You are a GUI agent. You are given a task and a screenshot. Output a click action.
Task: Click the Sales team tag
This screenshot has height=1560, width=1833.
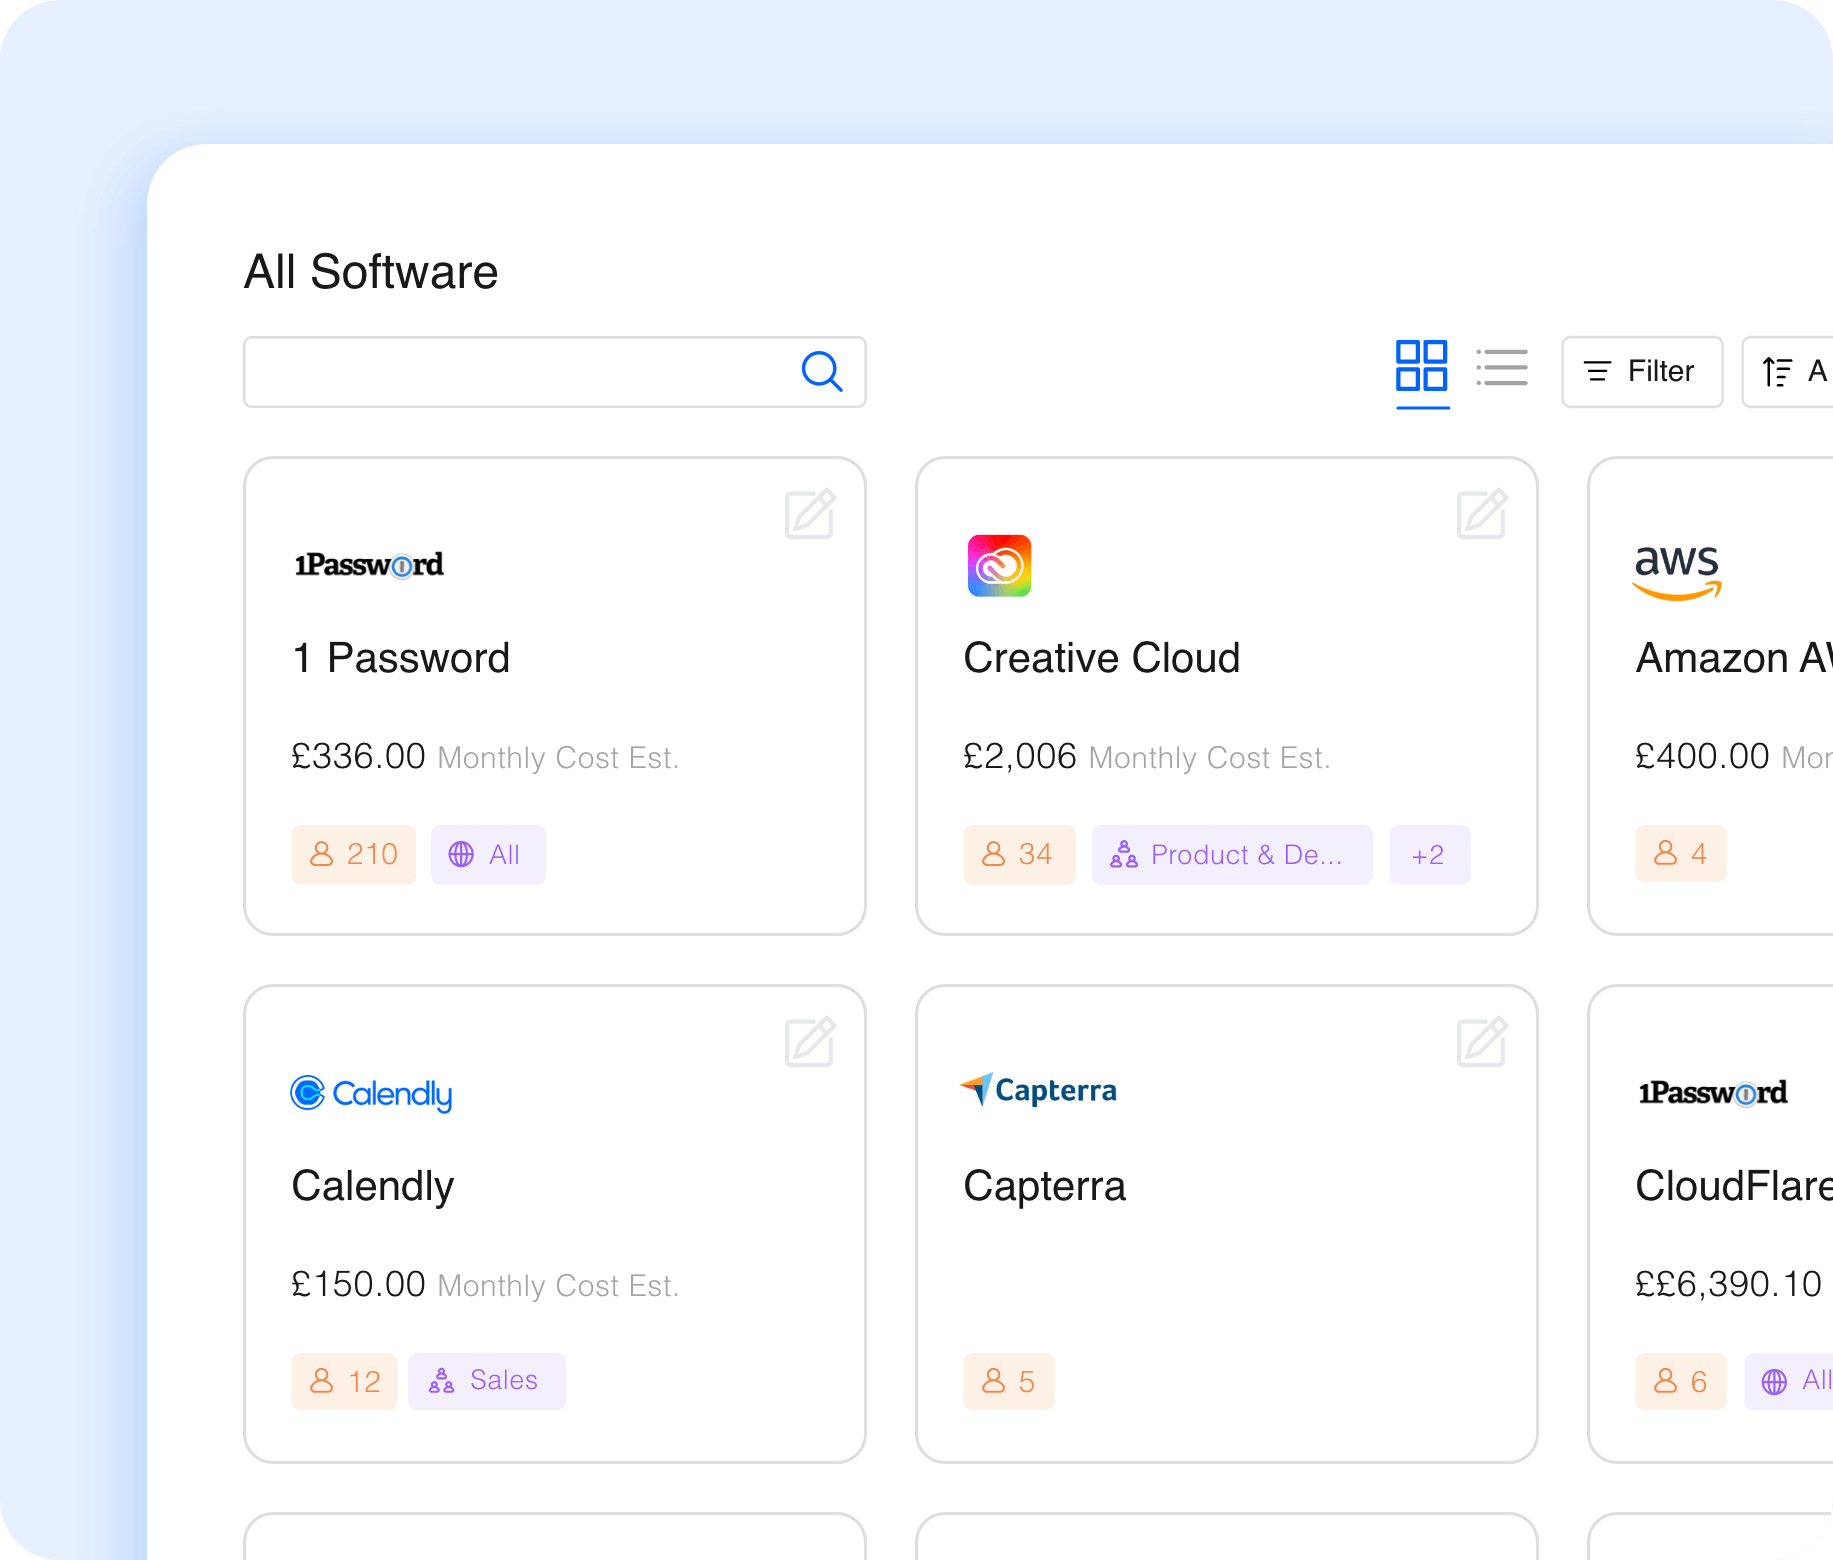(487, 1382)
